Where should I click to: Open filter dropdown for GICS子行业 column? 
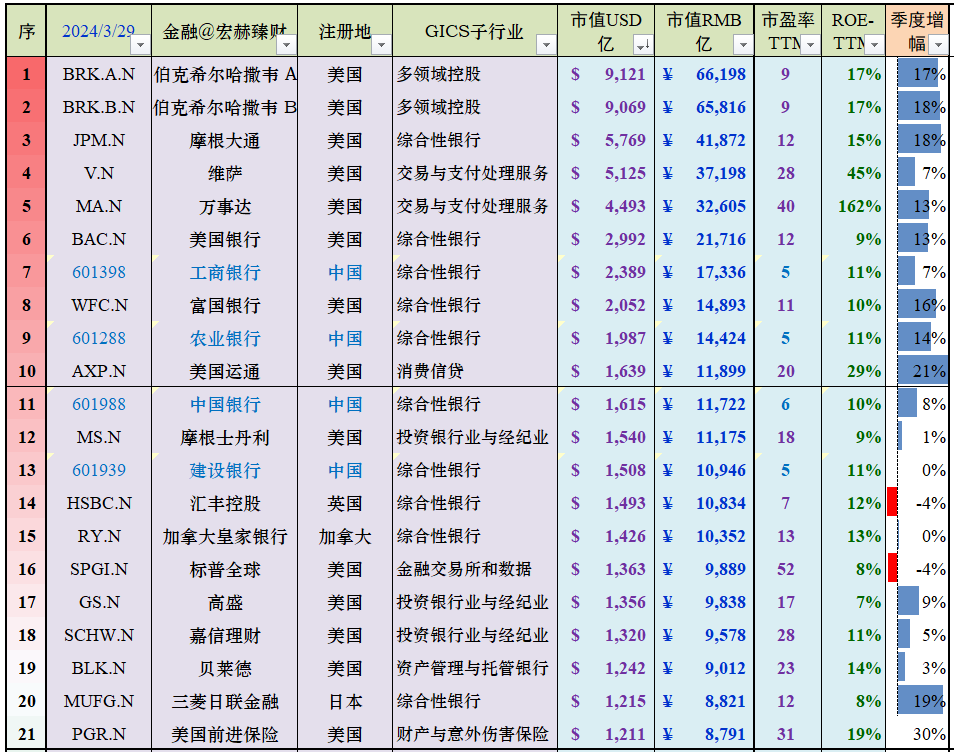(546, 45)
